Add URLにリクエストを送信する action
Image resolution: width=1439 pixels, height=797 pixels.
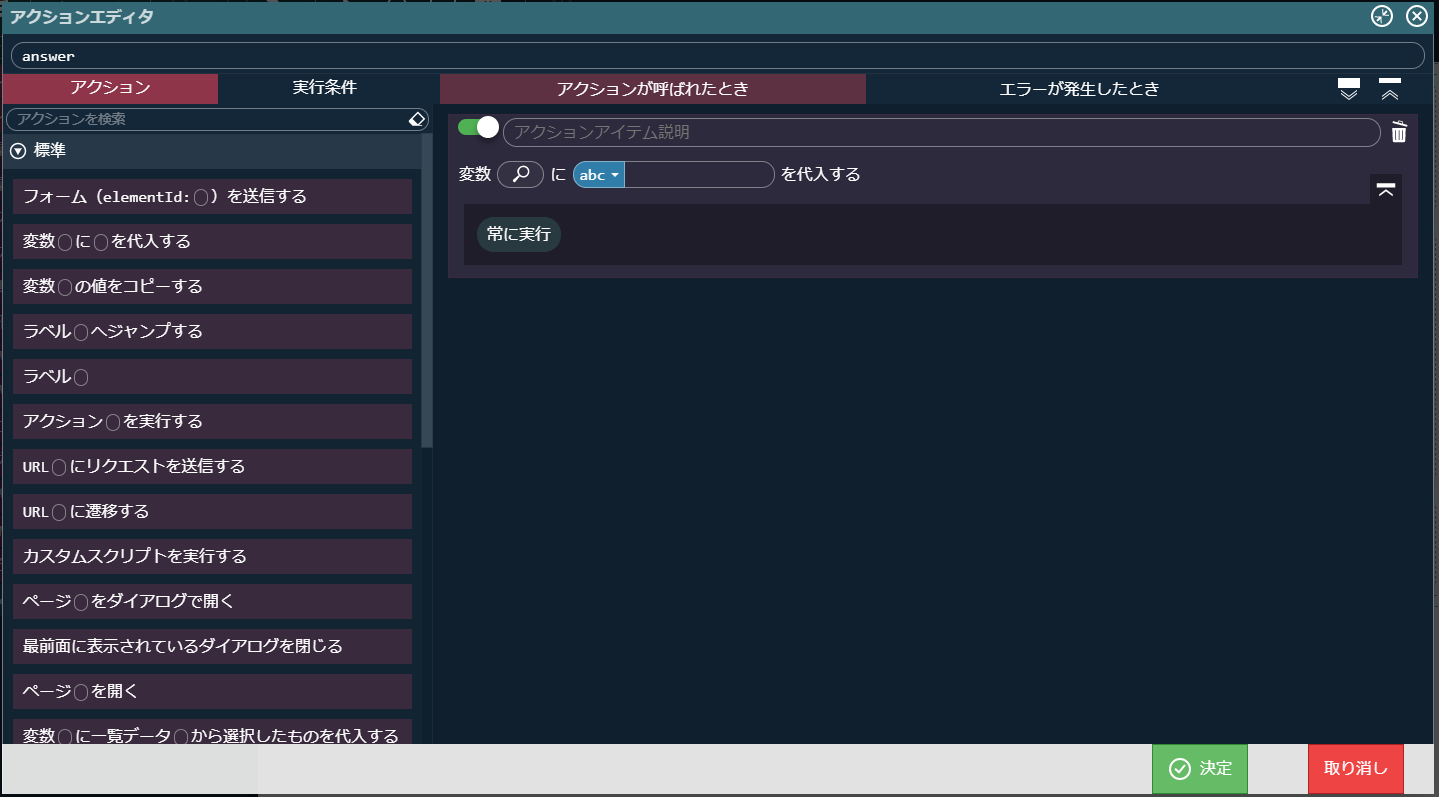[213, 466]
